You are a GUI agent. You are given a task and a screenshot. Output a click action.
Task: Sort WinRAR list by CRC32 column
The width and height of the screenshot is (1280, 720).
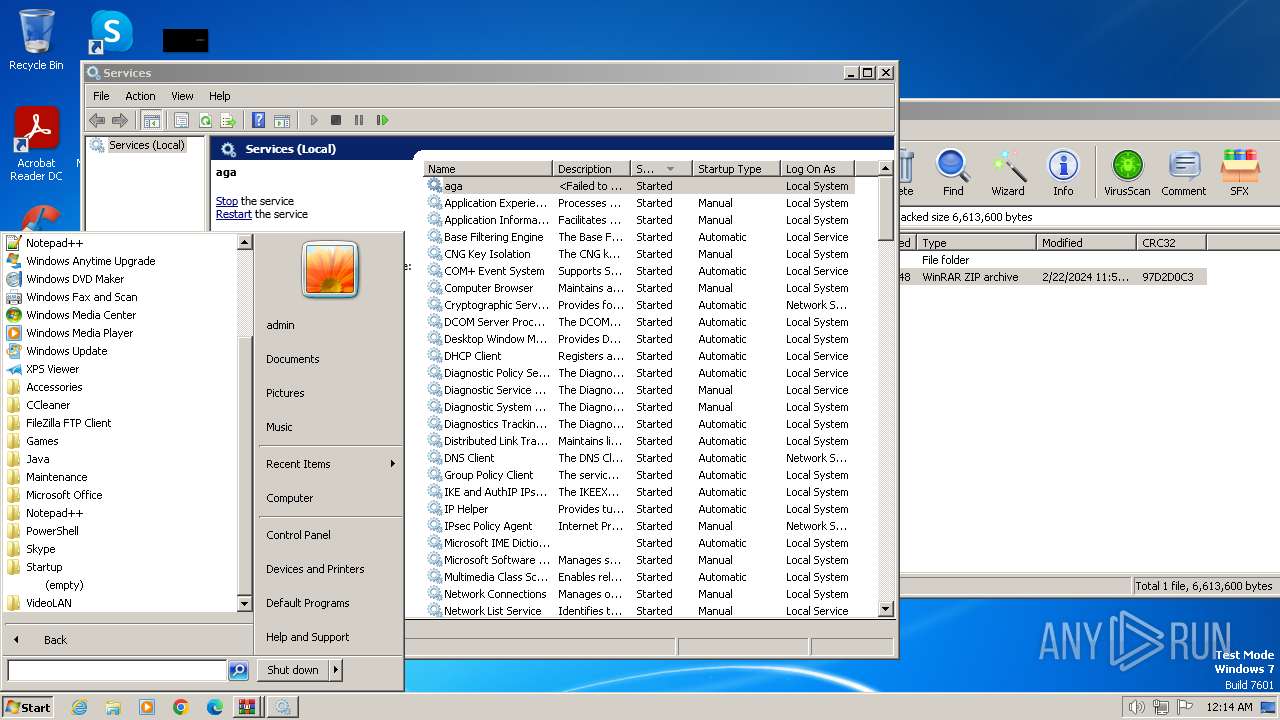(x=1172, y=243)
